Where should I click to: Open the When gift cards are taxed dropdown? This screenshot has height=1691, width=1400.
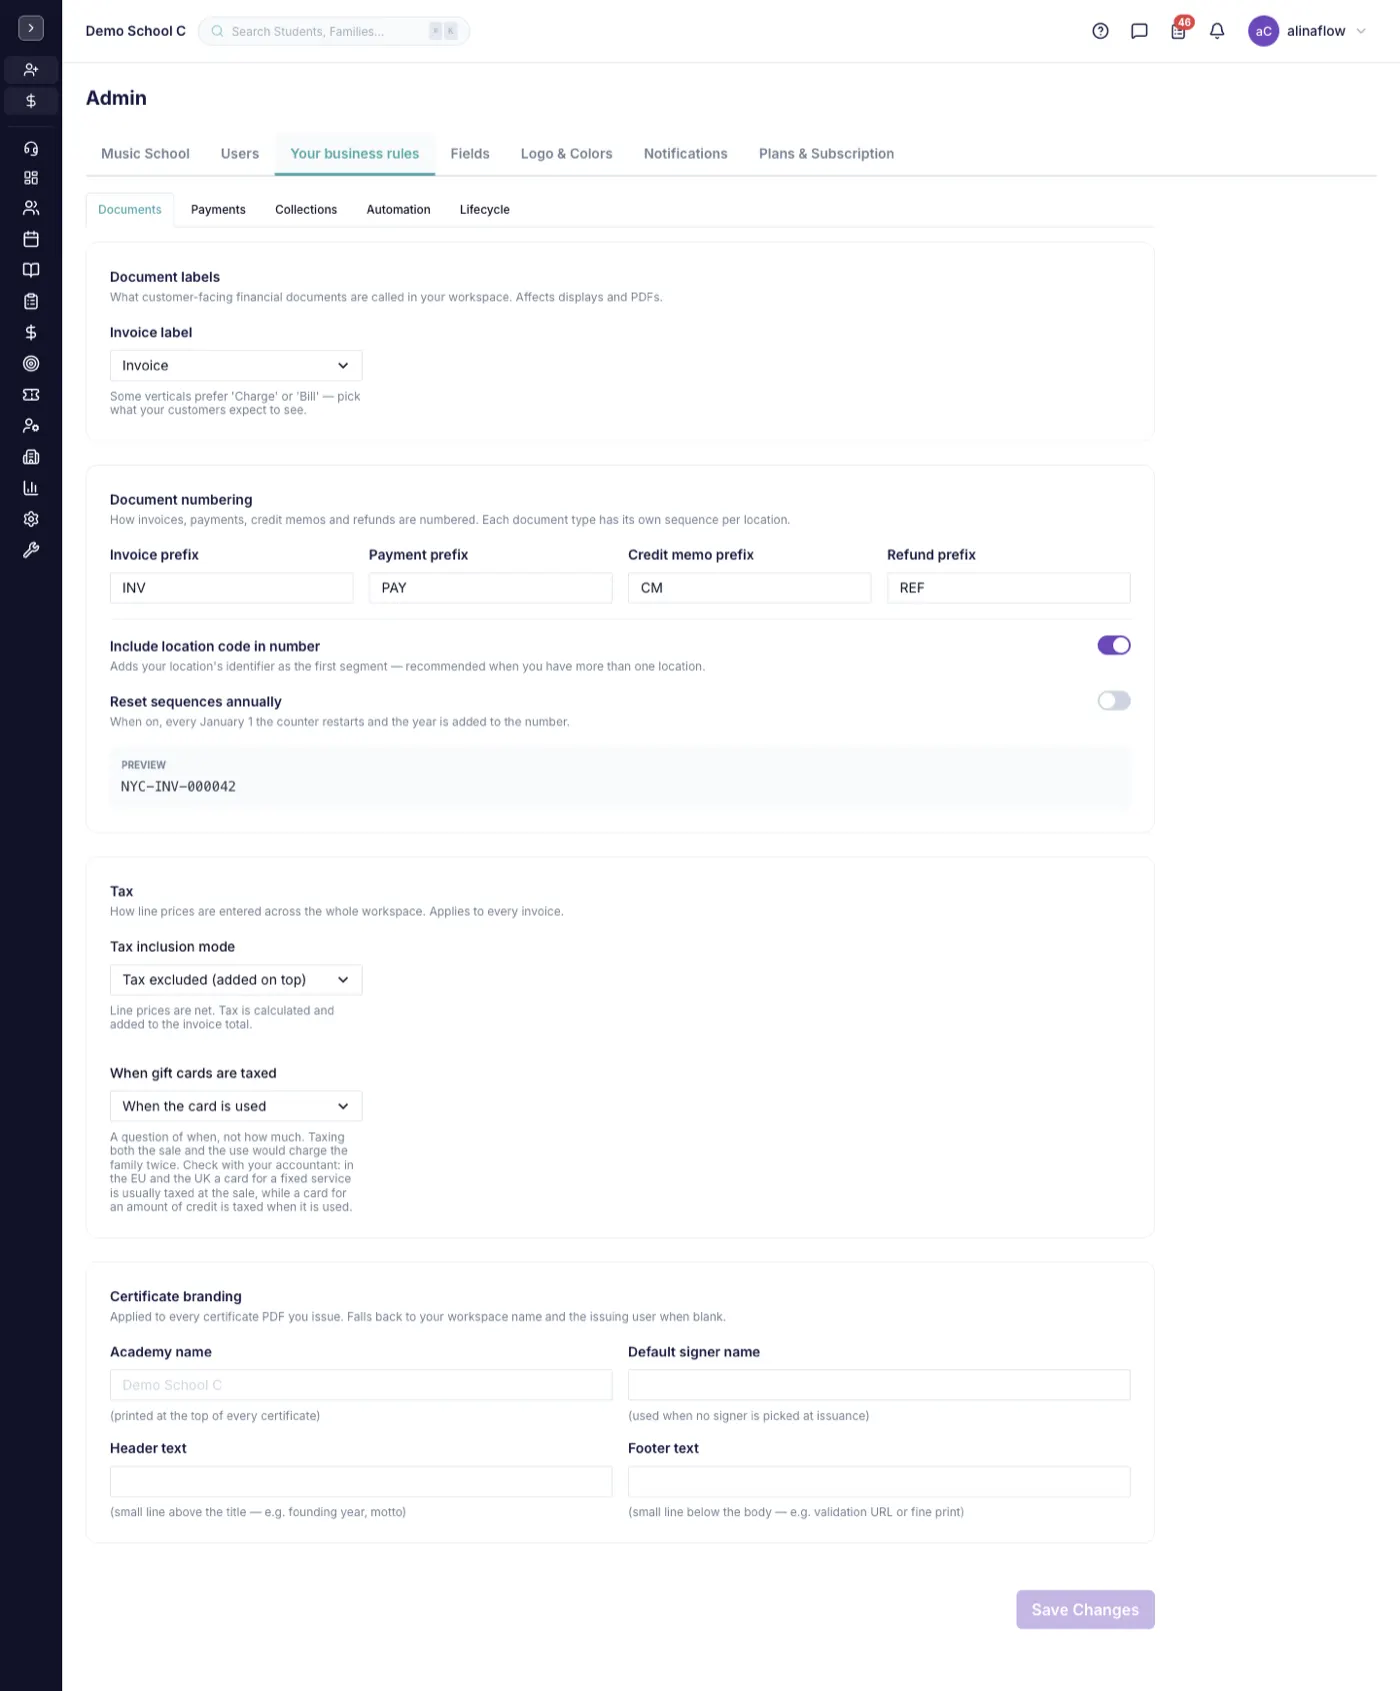click(236, 1106)
